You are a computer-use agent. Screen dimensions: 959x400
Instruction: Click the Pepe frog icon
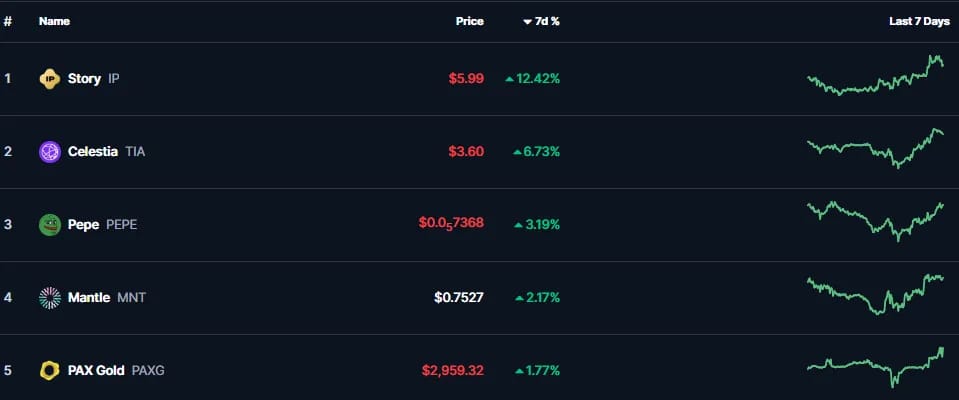(50, 224)
